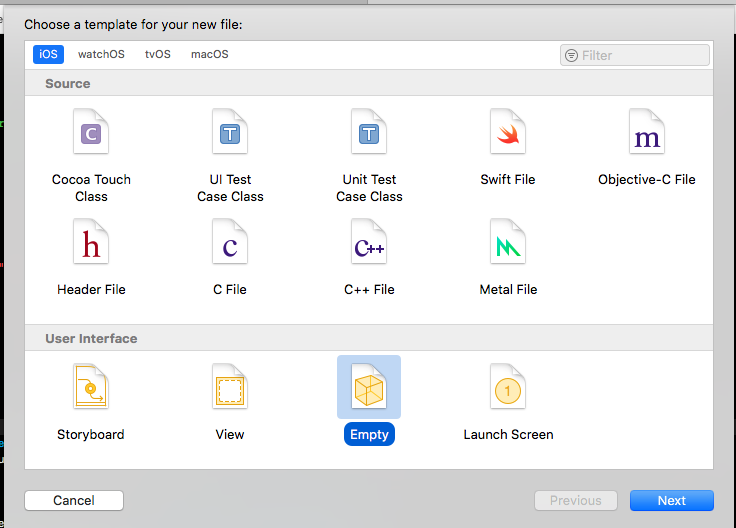Click inside the Filter search field
Screen dimensions: 736x528
[x=635, y=55]
